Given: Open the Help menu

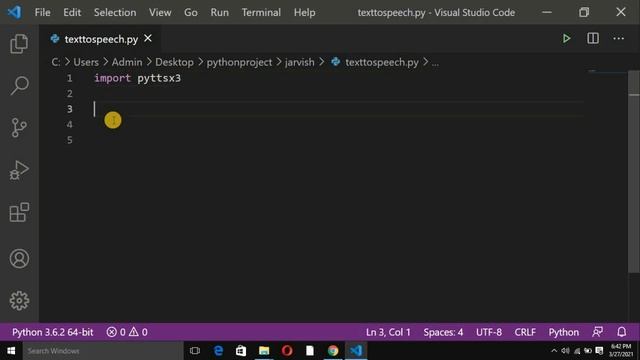Looking at the screenshot, I should pyautogui.click(x=304, y=12).
